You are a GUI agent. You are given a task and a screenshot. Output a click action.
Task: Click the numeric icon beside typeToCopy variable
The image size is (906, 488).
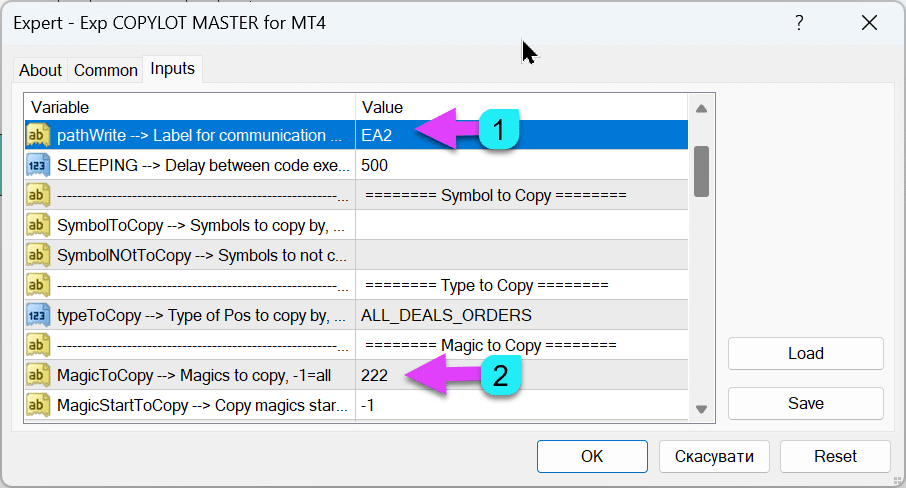pos(39,315)
